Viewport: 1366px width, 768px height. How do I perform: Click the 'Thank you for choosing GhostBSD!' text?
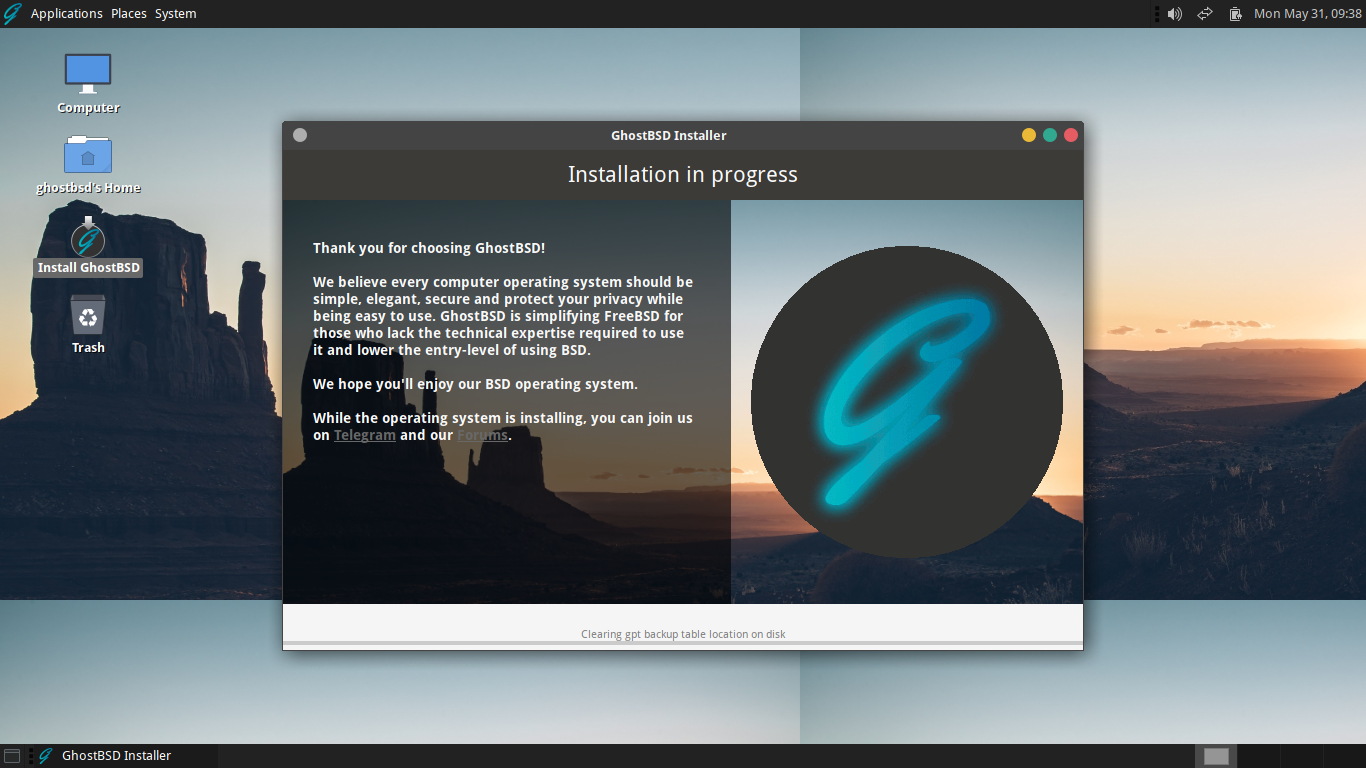429,248
